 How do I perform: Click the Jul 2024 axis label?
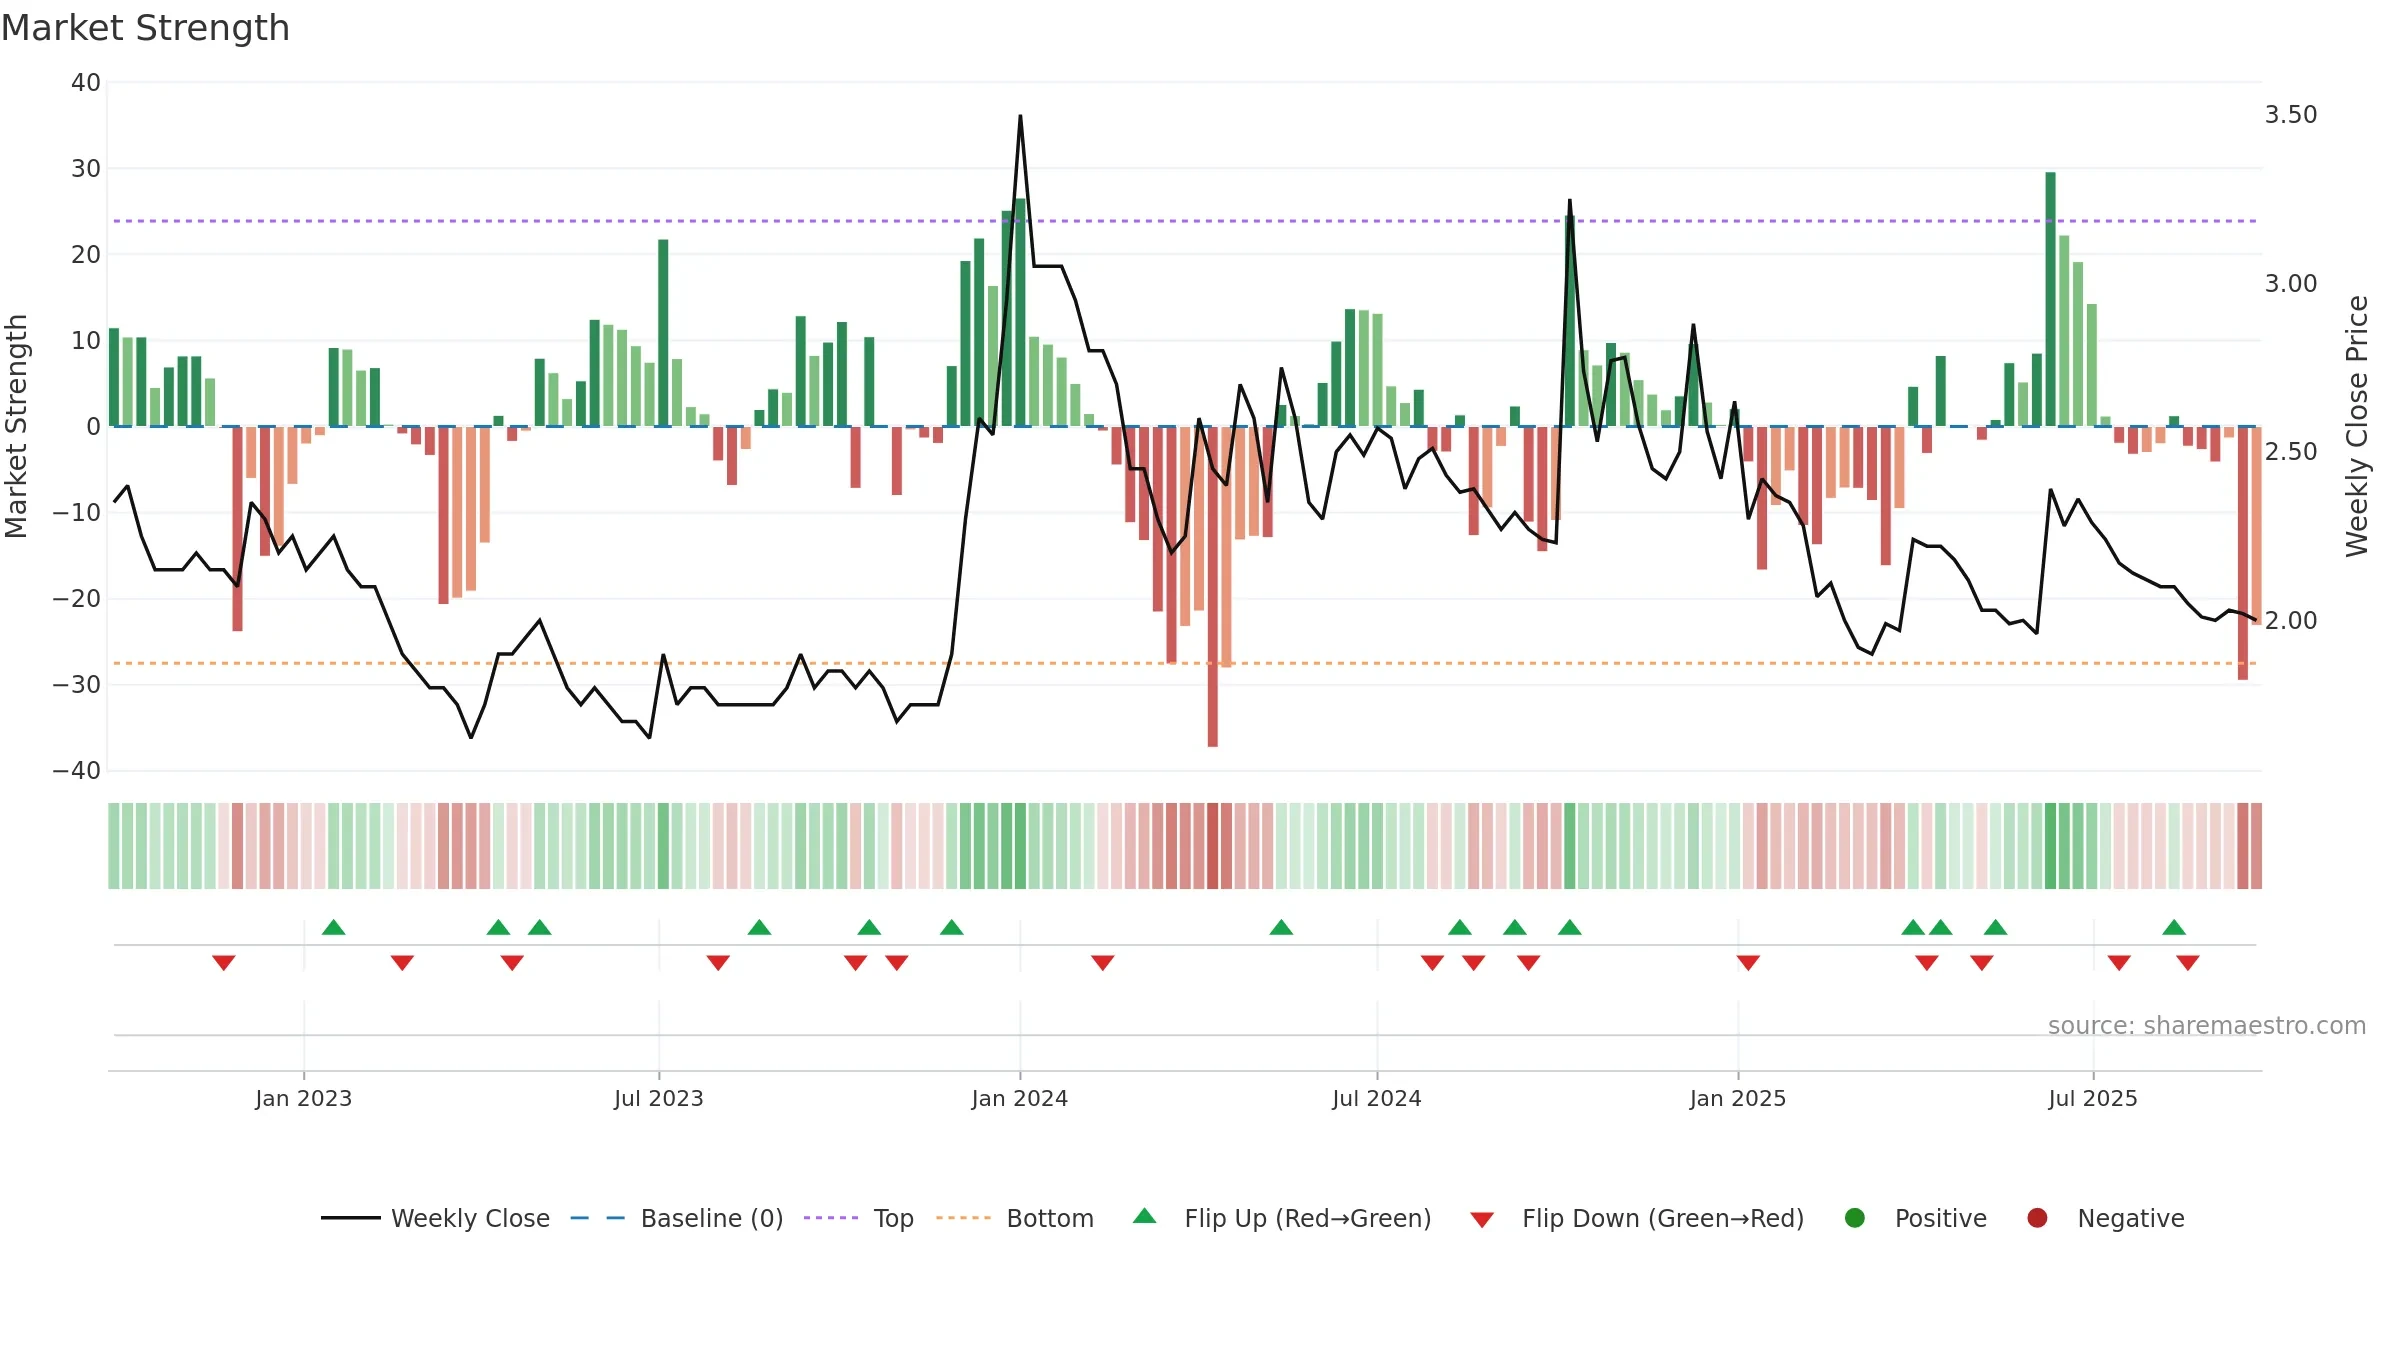tap(1377, 1099)
